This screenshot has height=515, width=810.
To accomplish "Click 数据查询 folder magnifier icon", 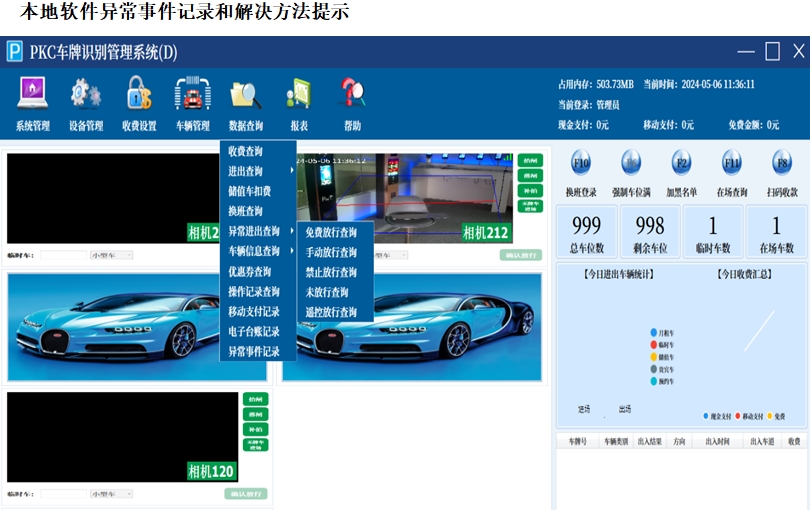I will 246,94.
